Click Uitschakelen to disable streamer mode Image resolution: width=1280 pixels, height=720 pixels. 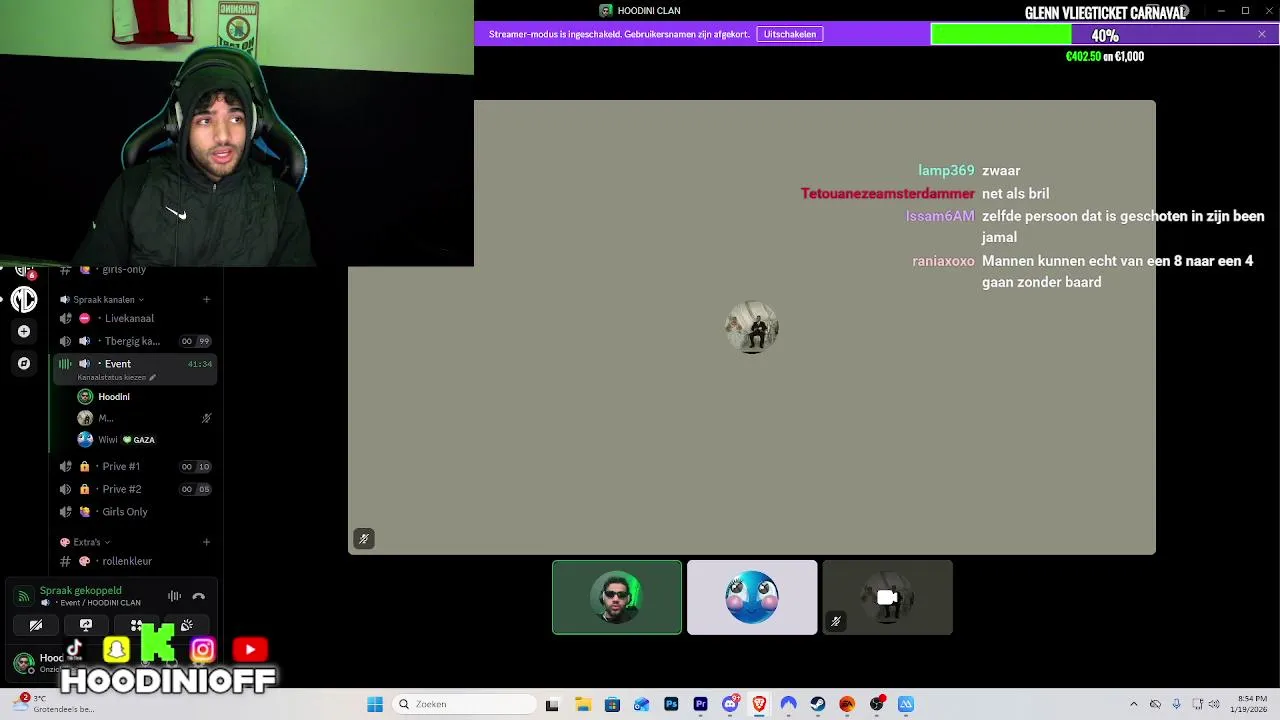[x=790, y=34]
